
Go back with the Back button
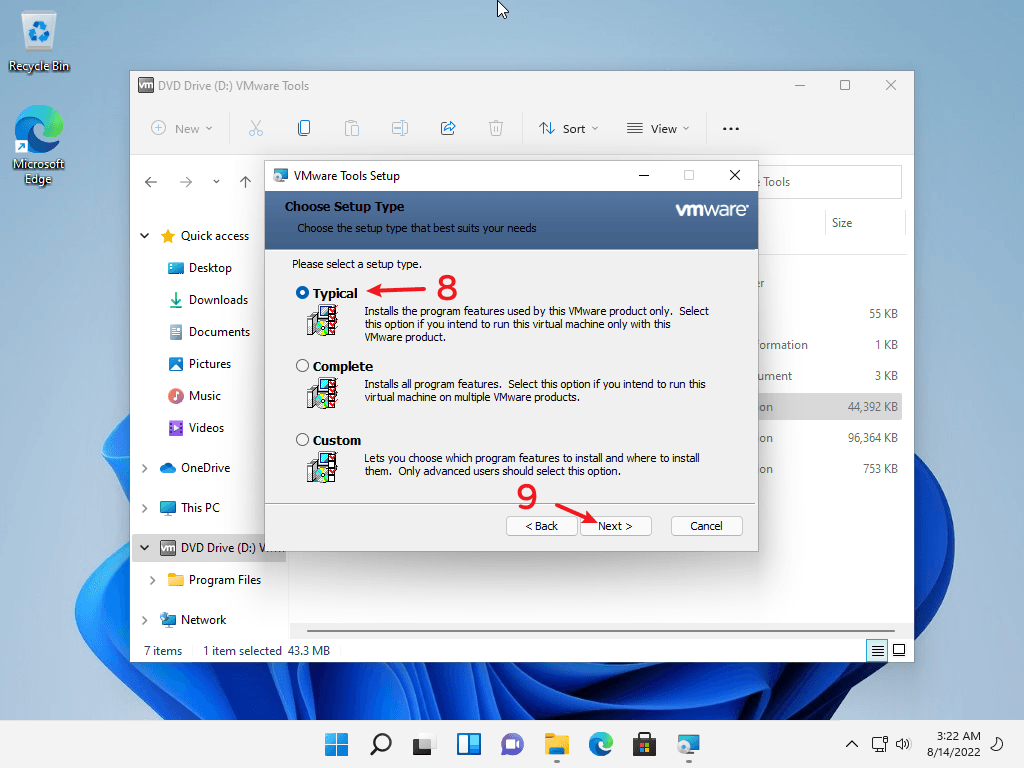541,526
